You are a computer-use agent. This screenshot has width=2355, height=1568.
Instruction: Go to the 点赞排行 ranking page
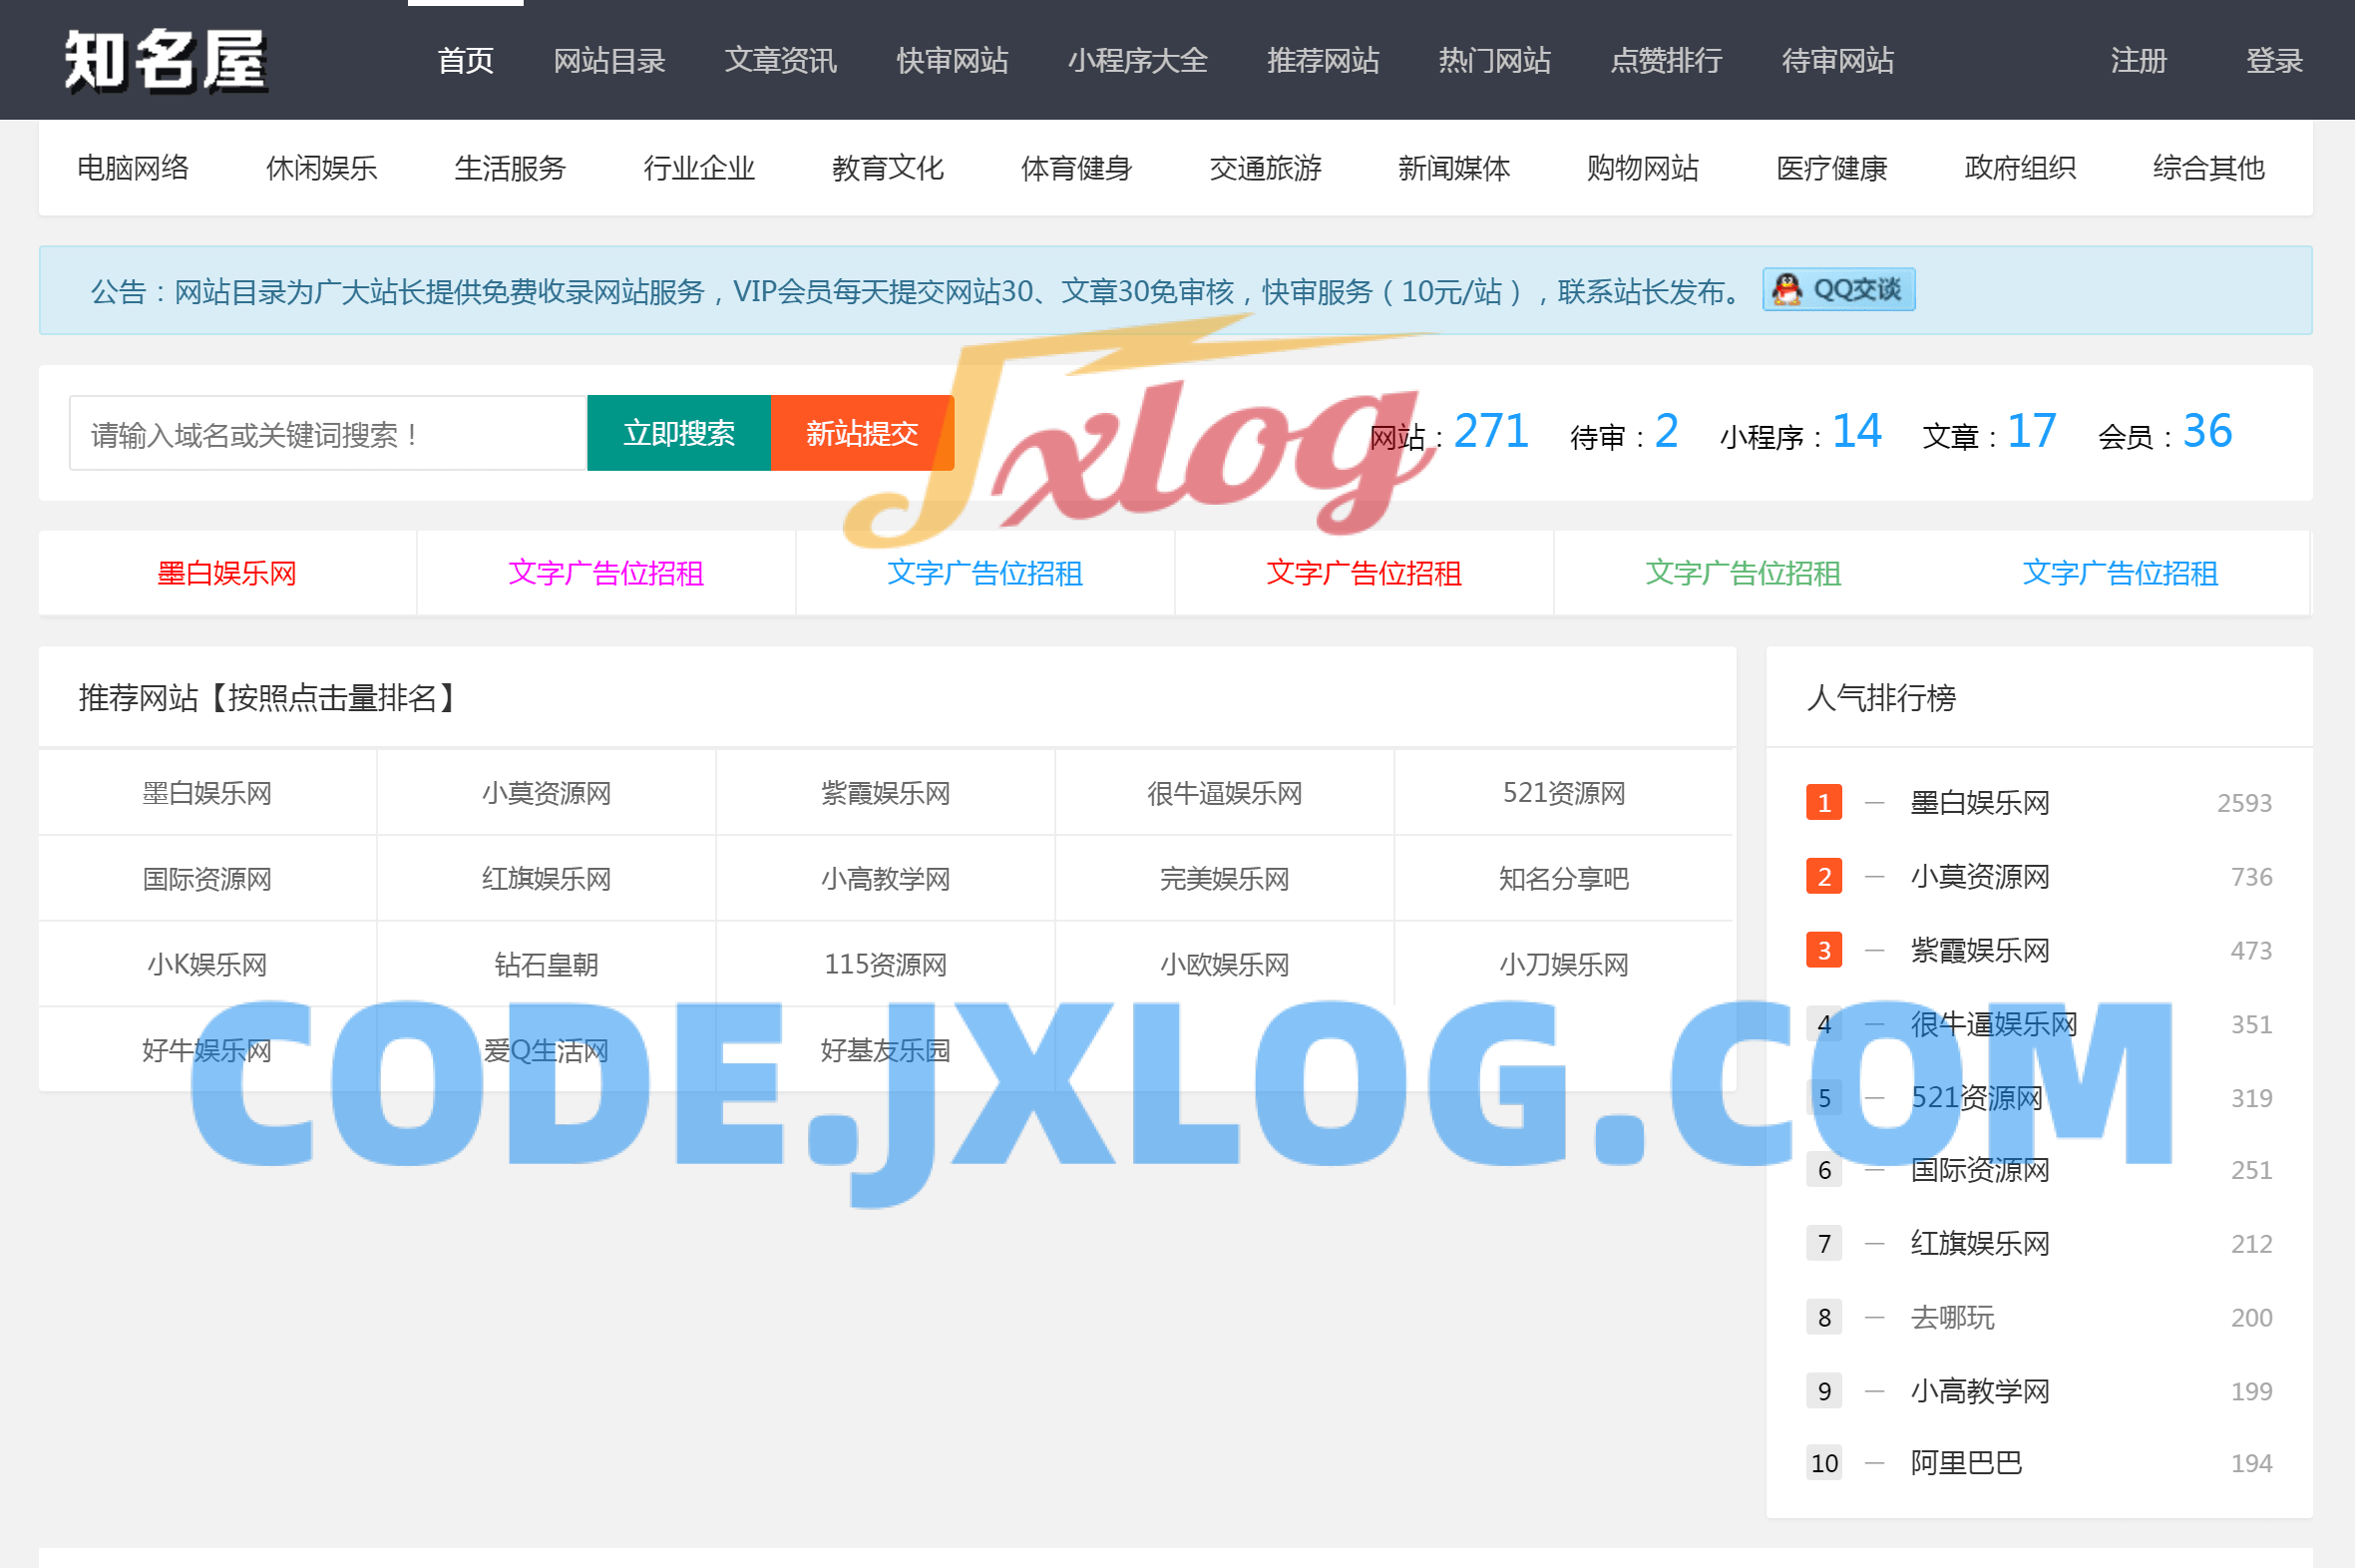tap(1666, 61)
